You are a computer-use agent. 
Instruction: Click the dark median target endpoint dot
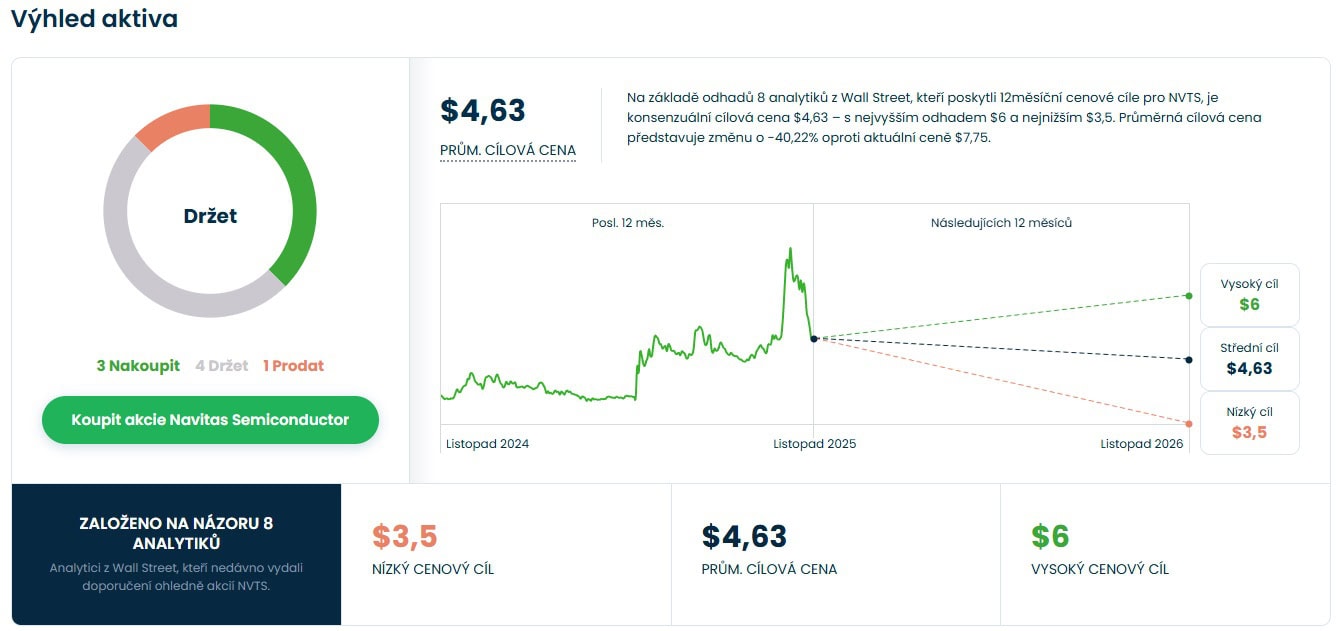point(1188,360)
